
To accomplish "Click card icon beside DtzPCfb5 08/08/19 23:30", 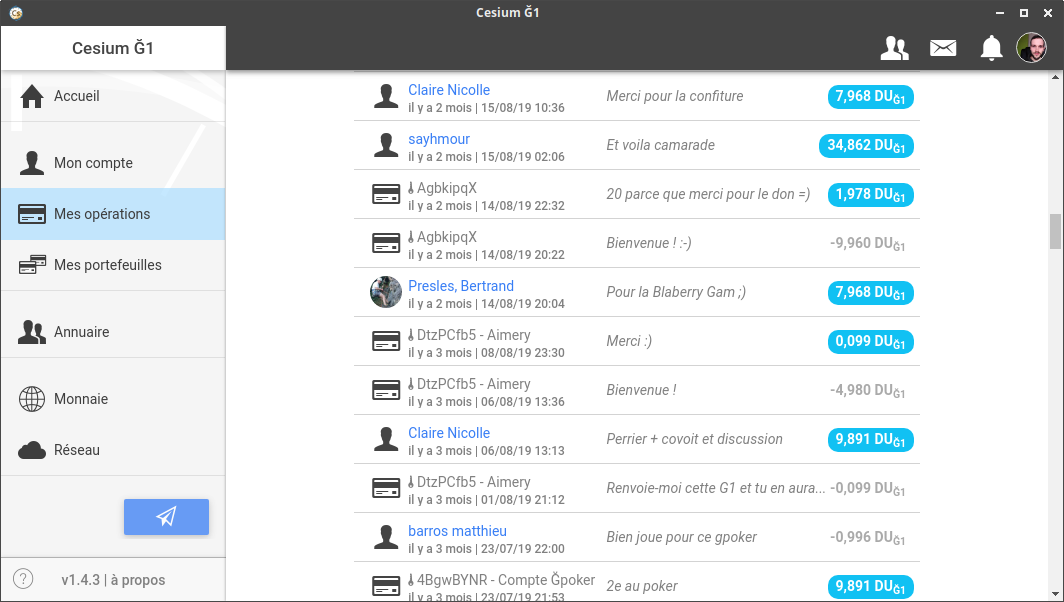I will pyautogui.click(x=386, y=341).
